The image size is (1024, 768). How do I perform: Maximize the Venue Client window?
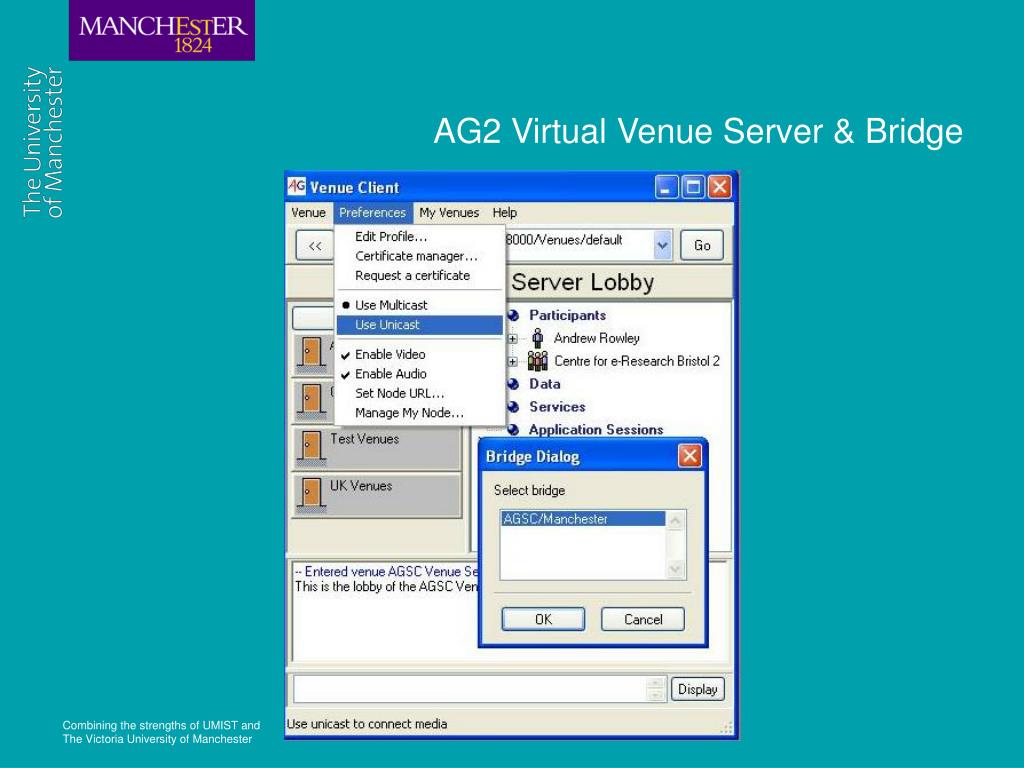click(693, 187)
